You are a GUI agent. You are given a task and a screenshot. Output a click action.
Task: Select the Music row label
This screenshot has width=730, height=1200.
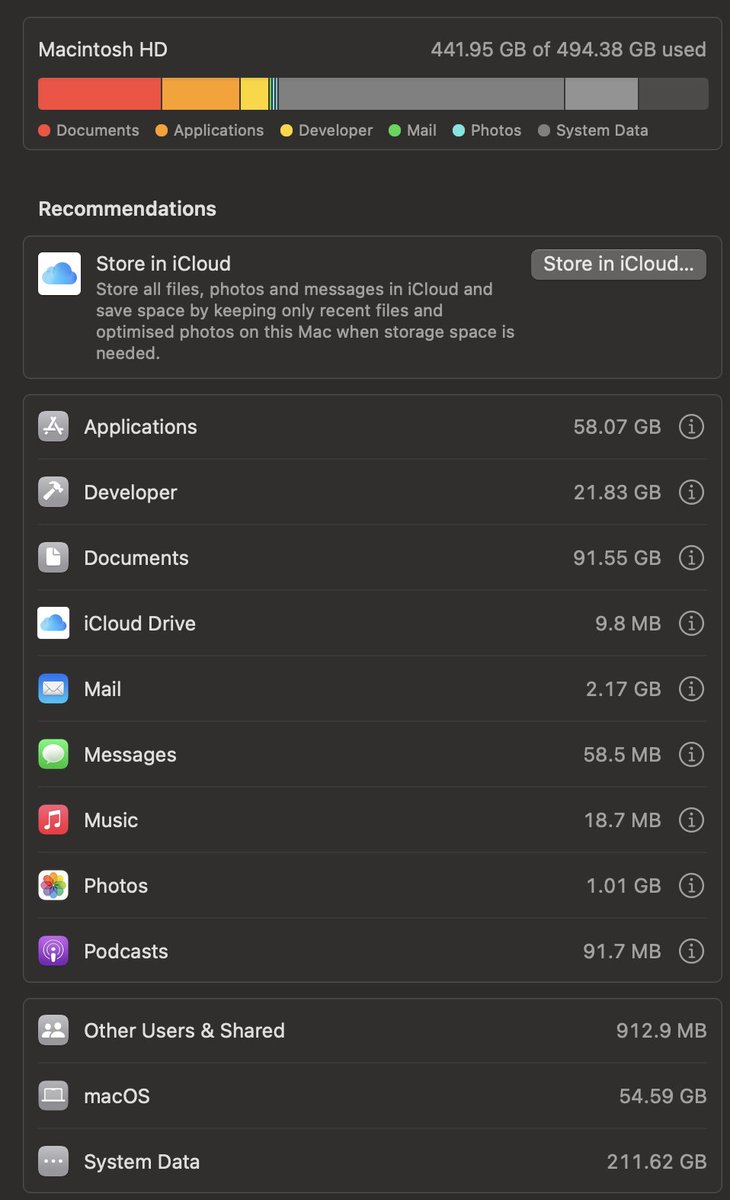(x=111, y=820)
